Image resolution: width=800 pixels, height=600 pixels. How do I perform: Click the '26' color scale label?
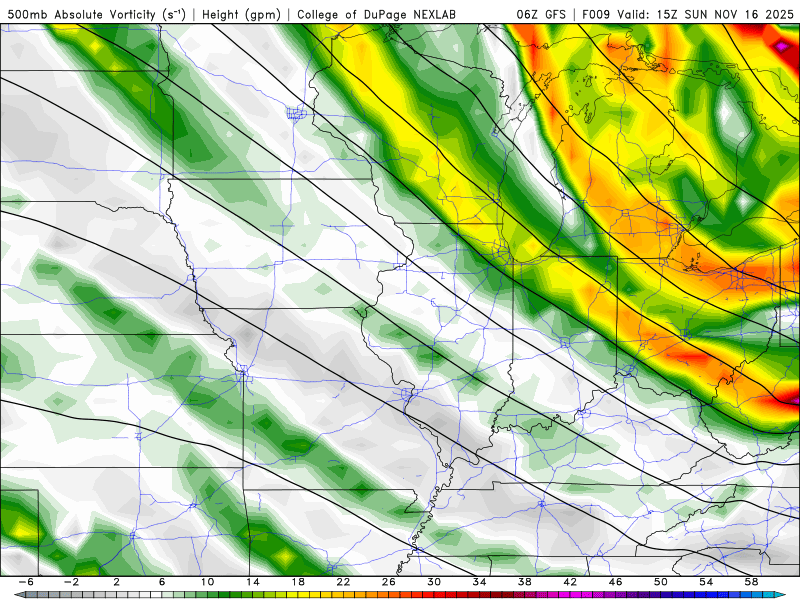click(x=389, y=582)
